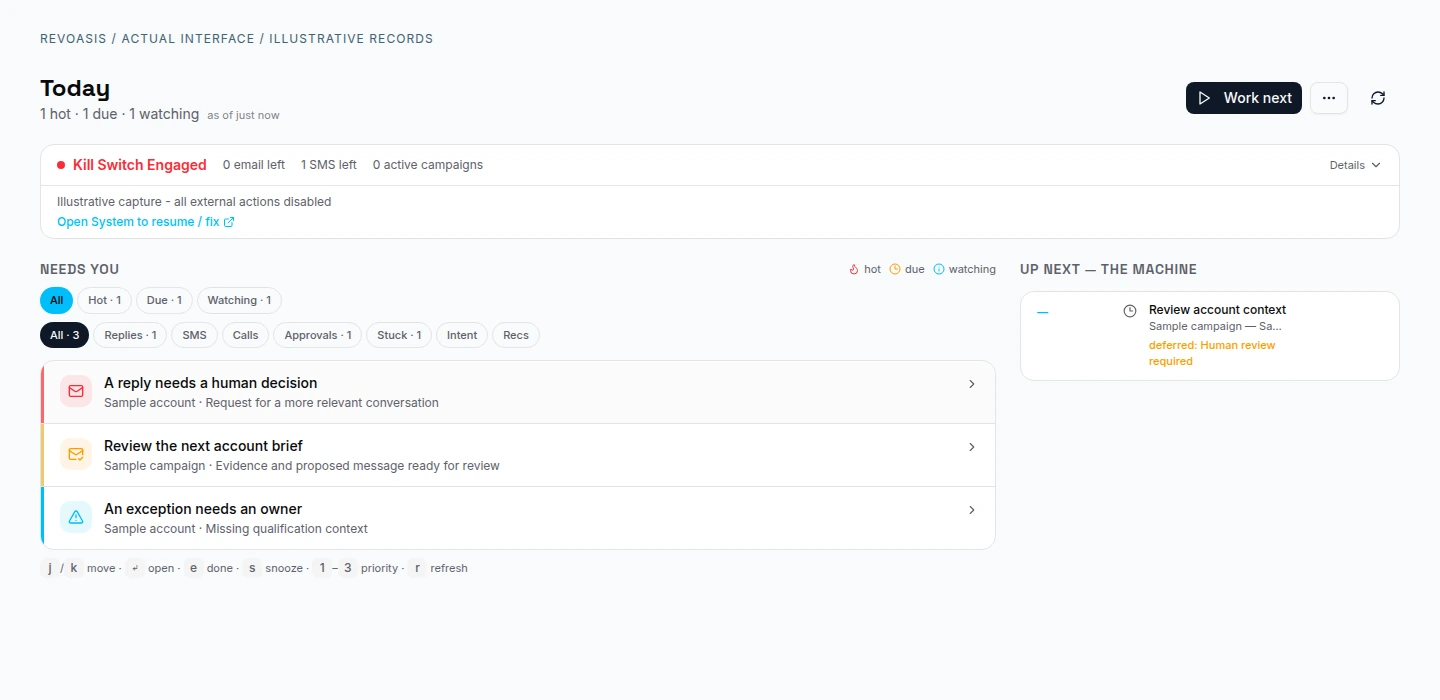1440x700 pixels.
Task: Select the blue All priority filter
Action: tap(56, 300)
